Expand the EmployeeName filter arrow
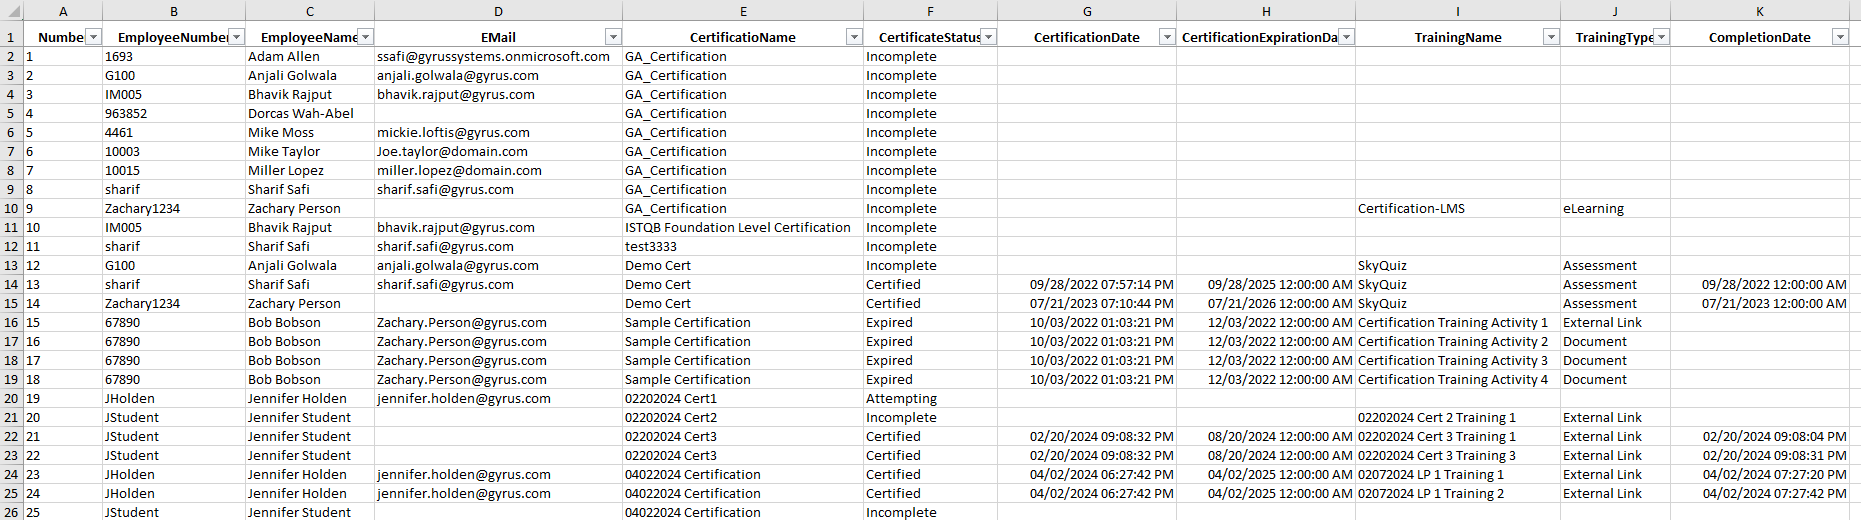 tap(365, 37)
